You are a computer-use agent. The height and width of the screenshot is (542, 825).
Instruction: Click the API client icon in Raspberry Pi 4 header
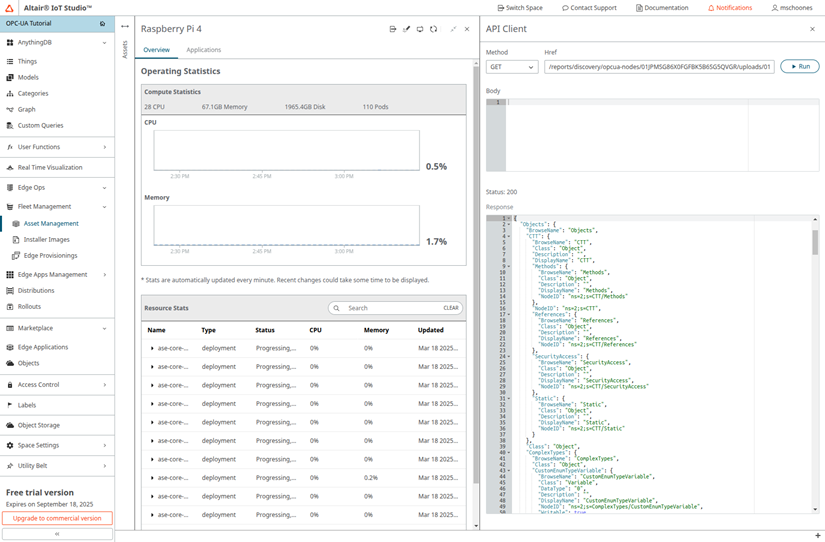tap(393, 29)
